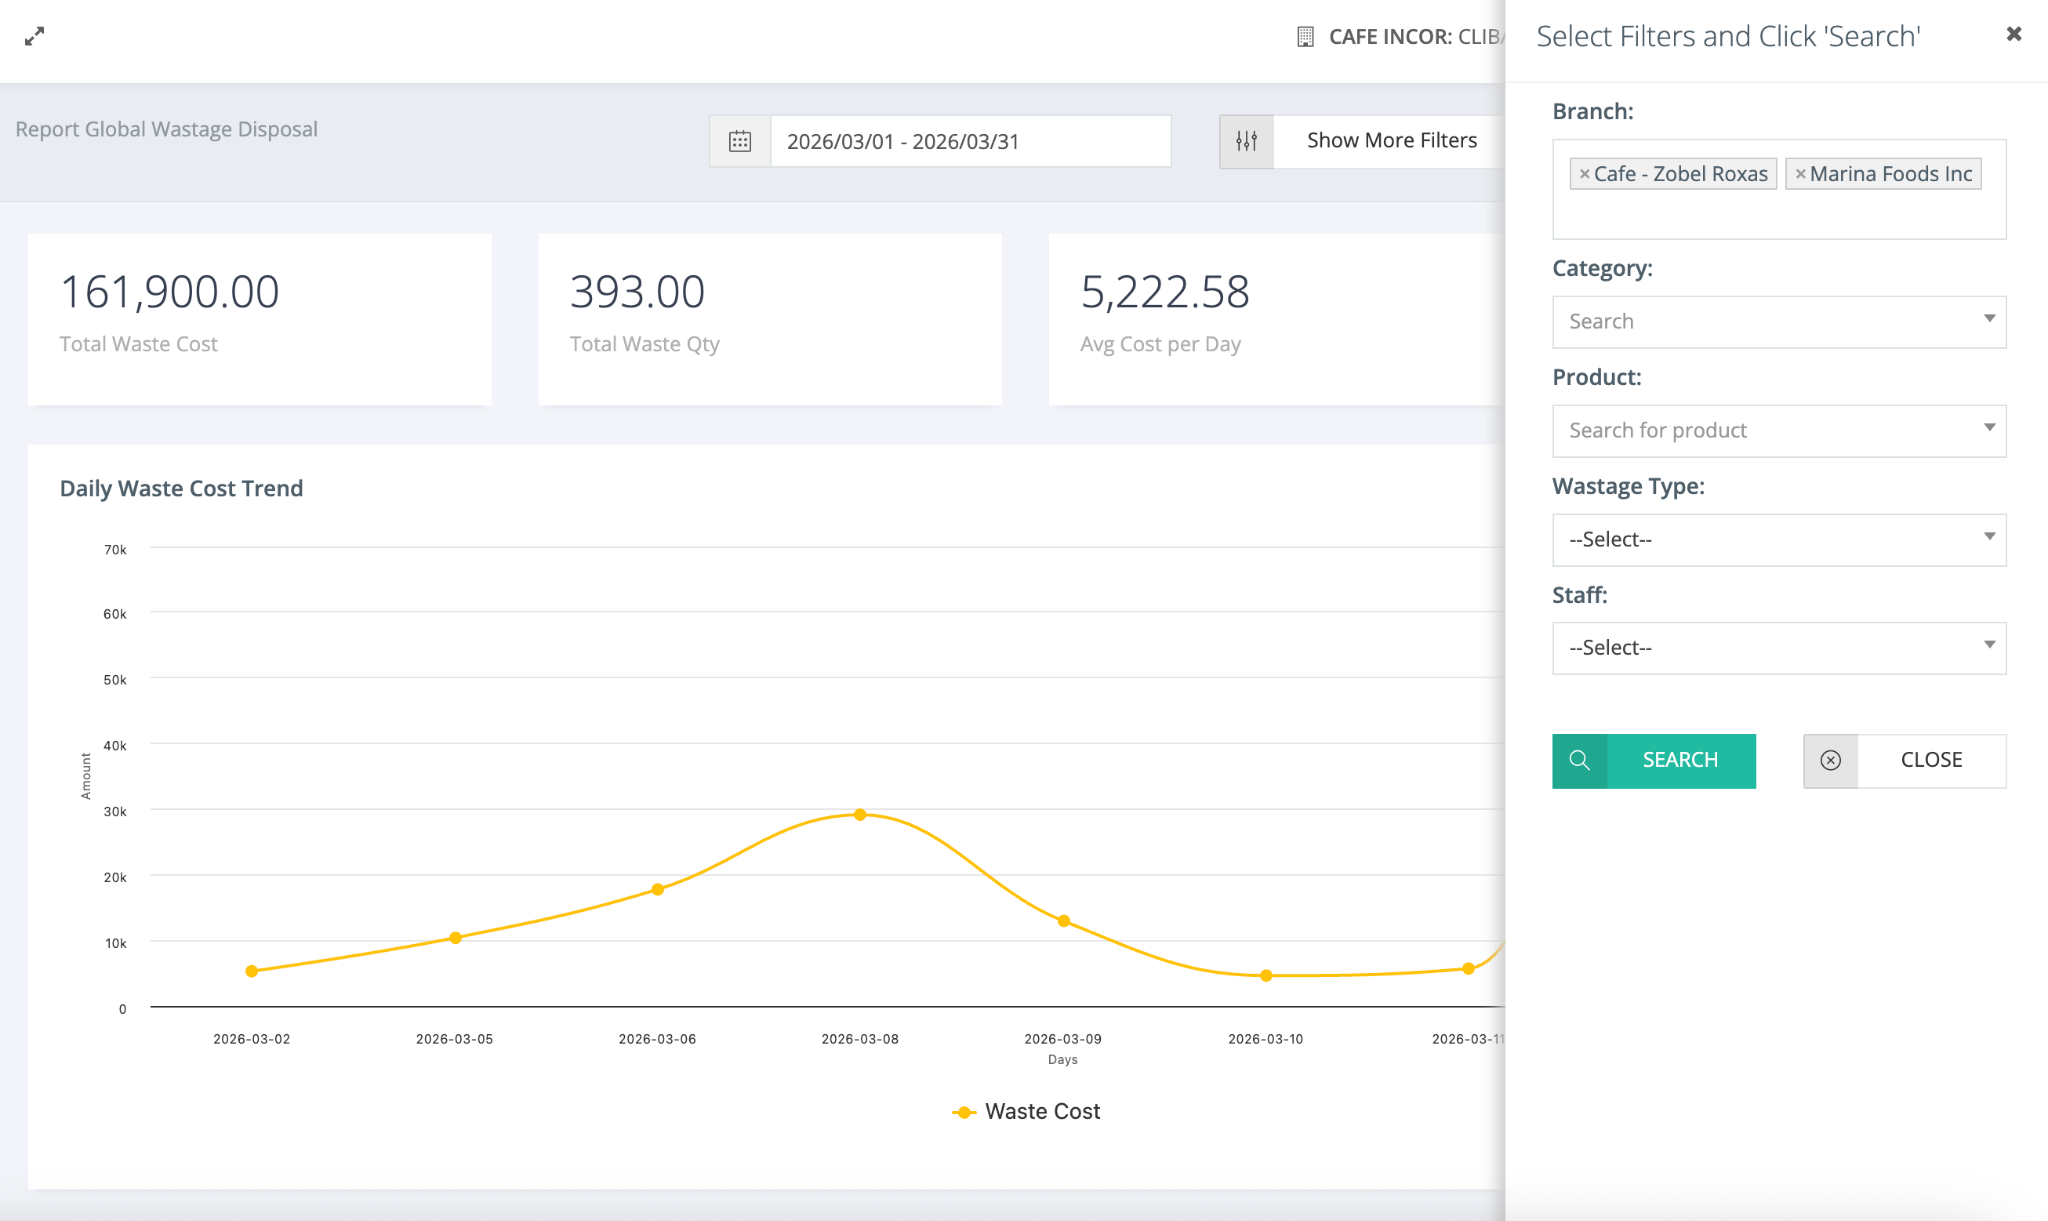The height and width of the screenshot is (1221, 2048).
Task: Click the magnifier icon on Search button
Action: pyautogui.click(x=1579, y=760)
